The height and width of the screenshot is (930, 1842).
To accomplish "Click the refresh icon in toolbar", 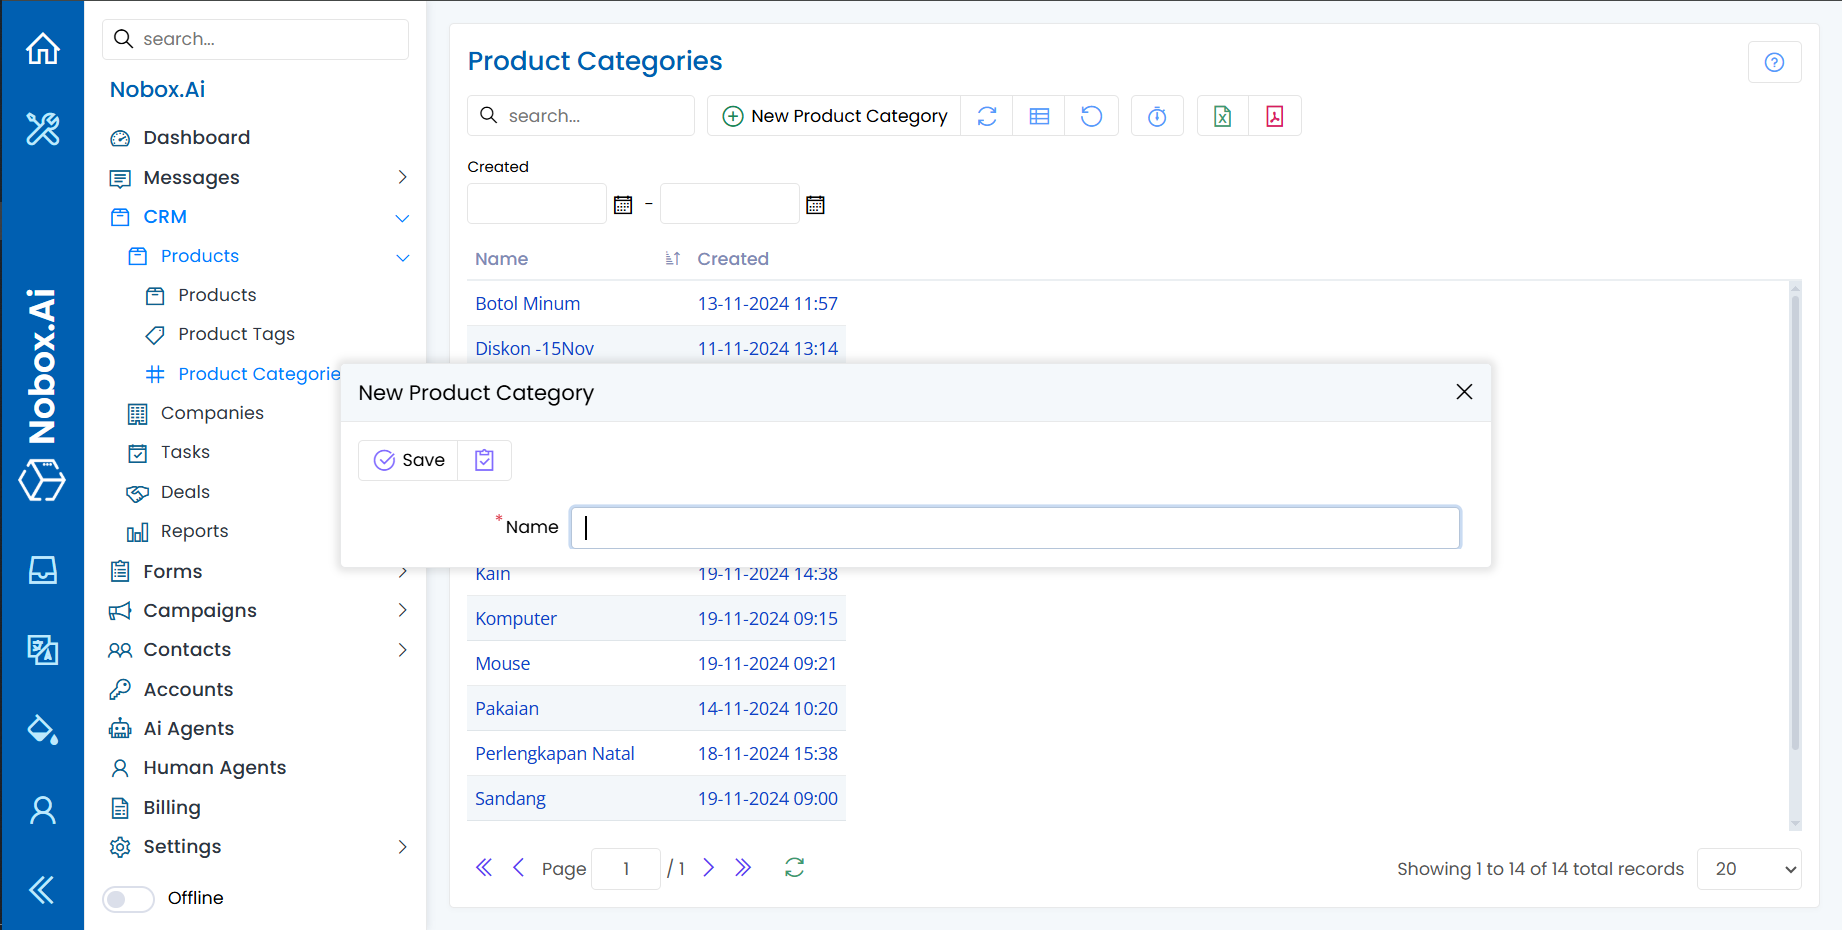I will tap(987, 116).
